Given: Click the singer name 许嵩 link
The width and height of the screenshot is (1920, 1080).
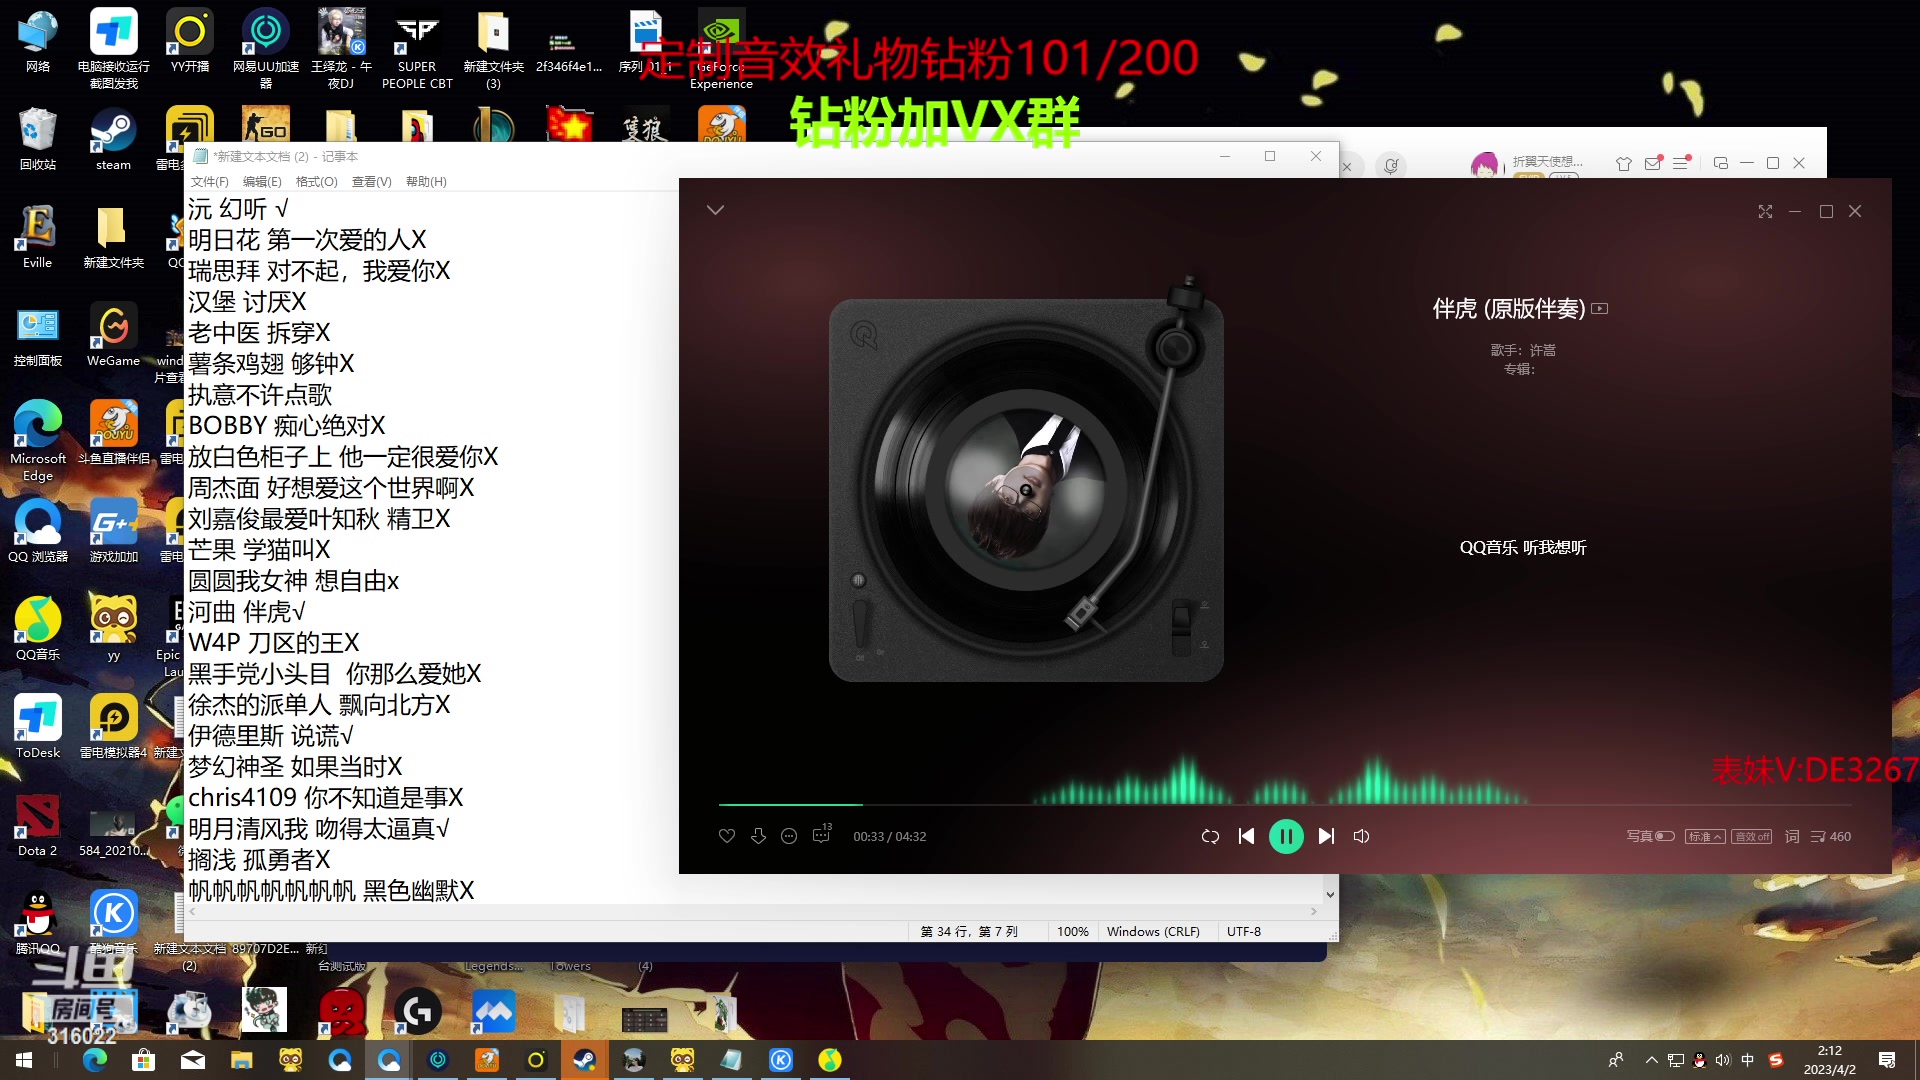Looking at the screenshot, I should 1543,350.
